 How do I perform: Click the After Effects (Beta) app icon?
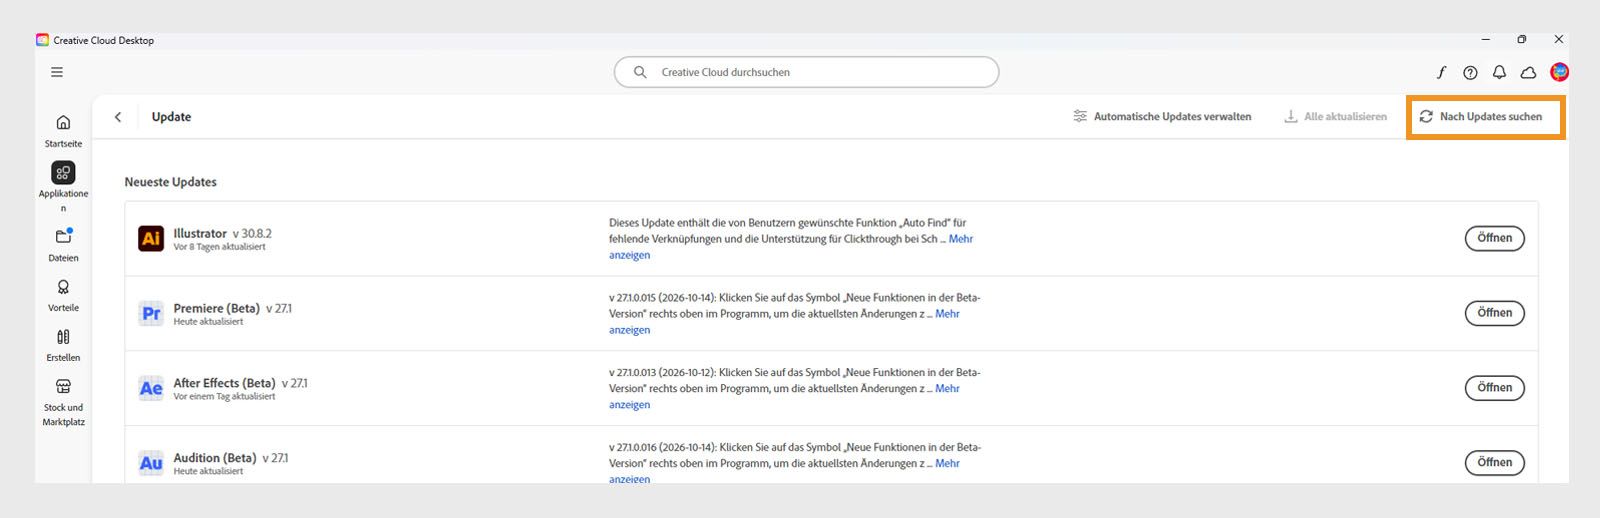(151, 388)
